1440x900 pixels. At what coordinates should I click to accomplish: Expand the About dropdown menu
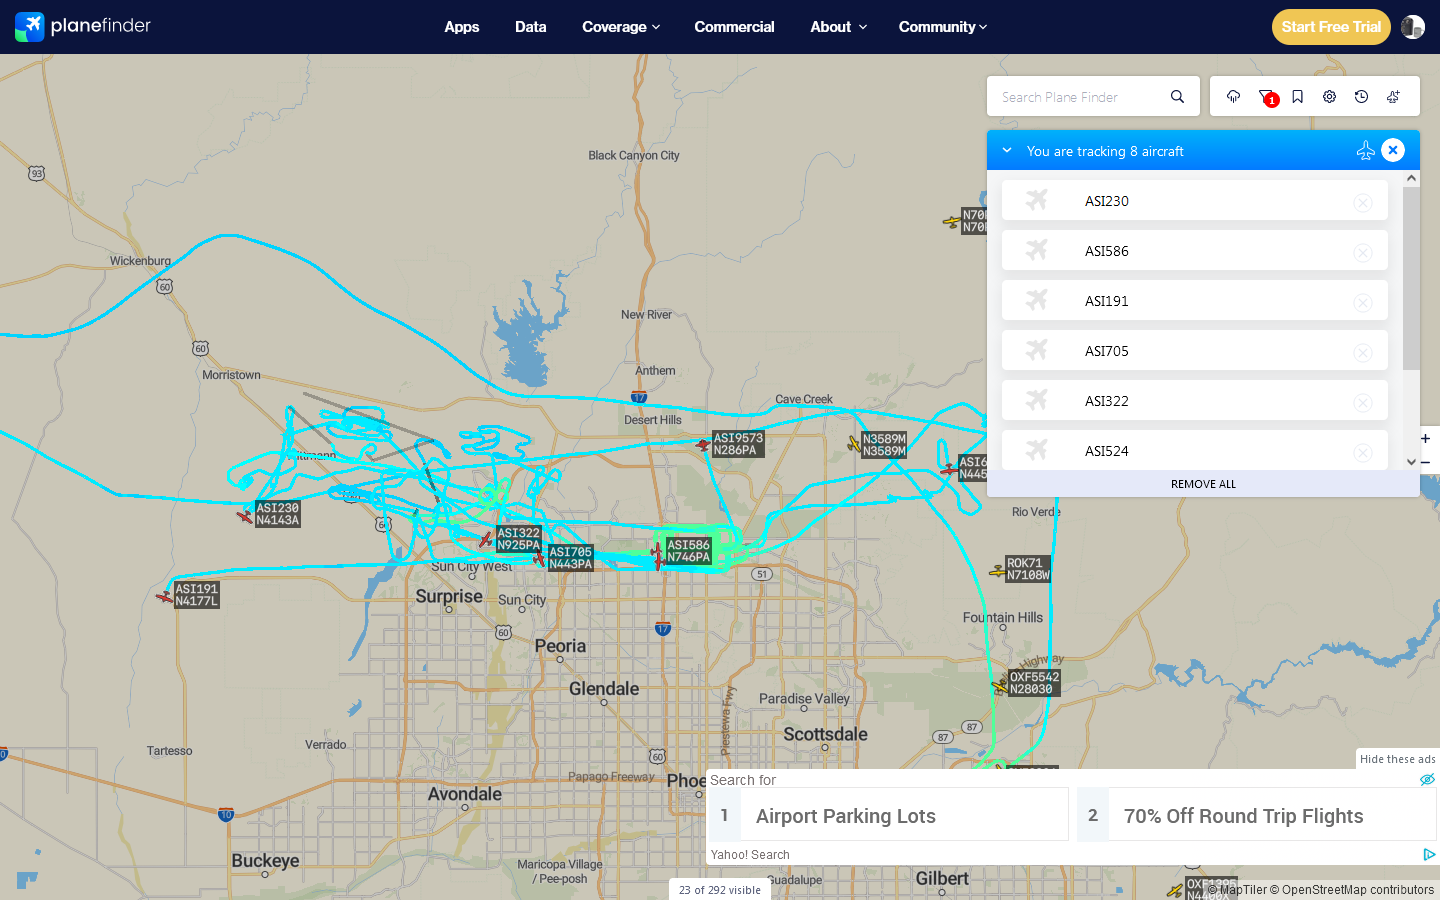838,27
